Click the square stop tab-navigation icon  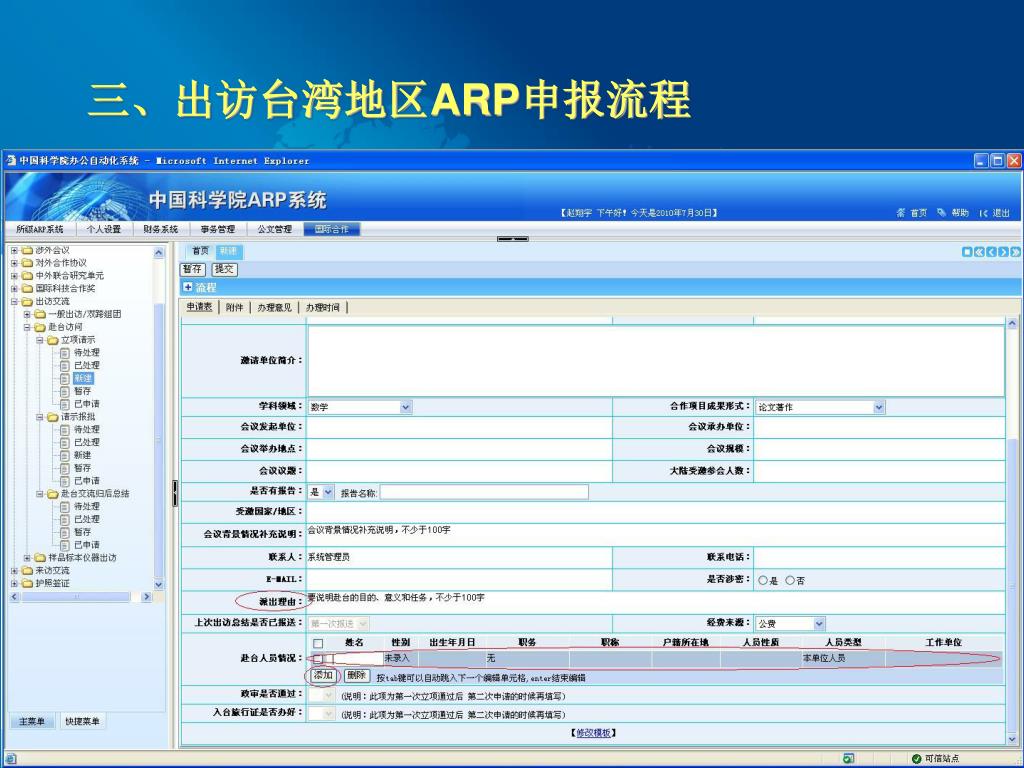(x=967, y=252)
